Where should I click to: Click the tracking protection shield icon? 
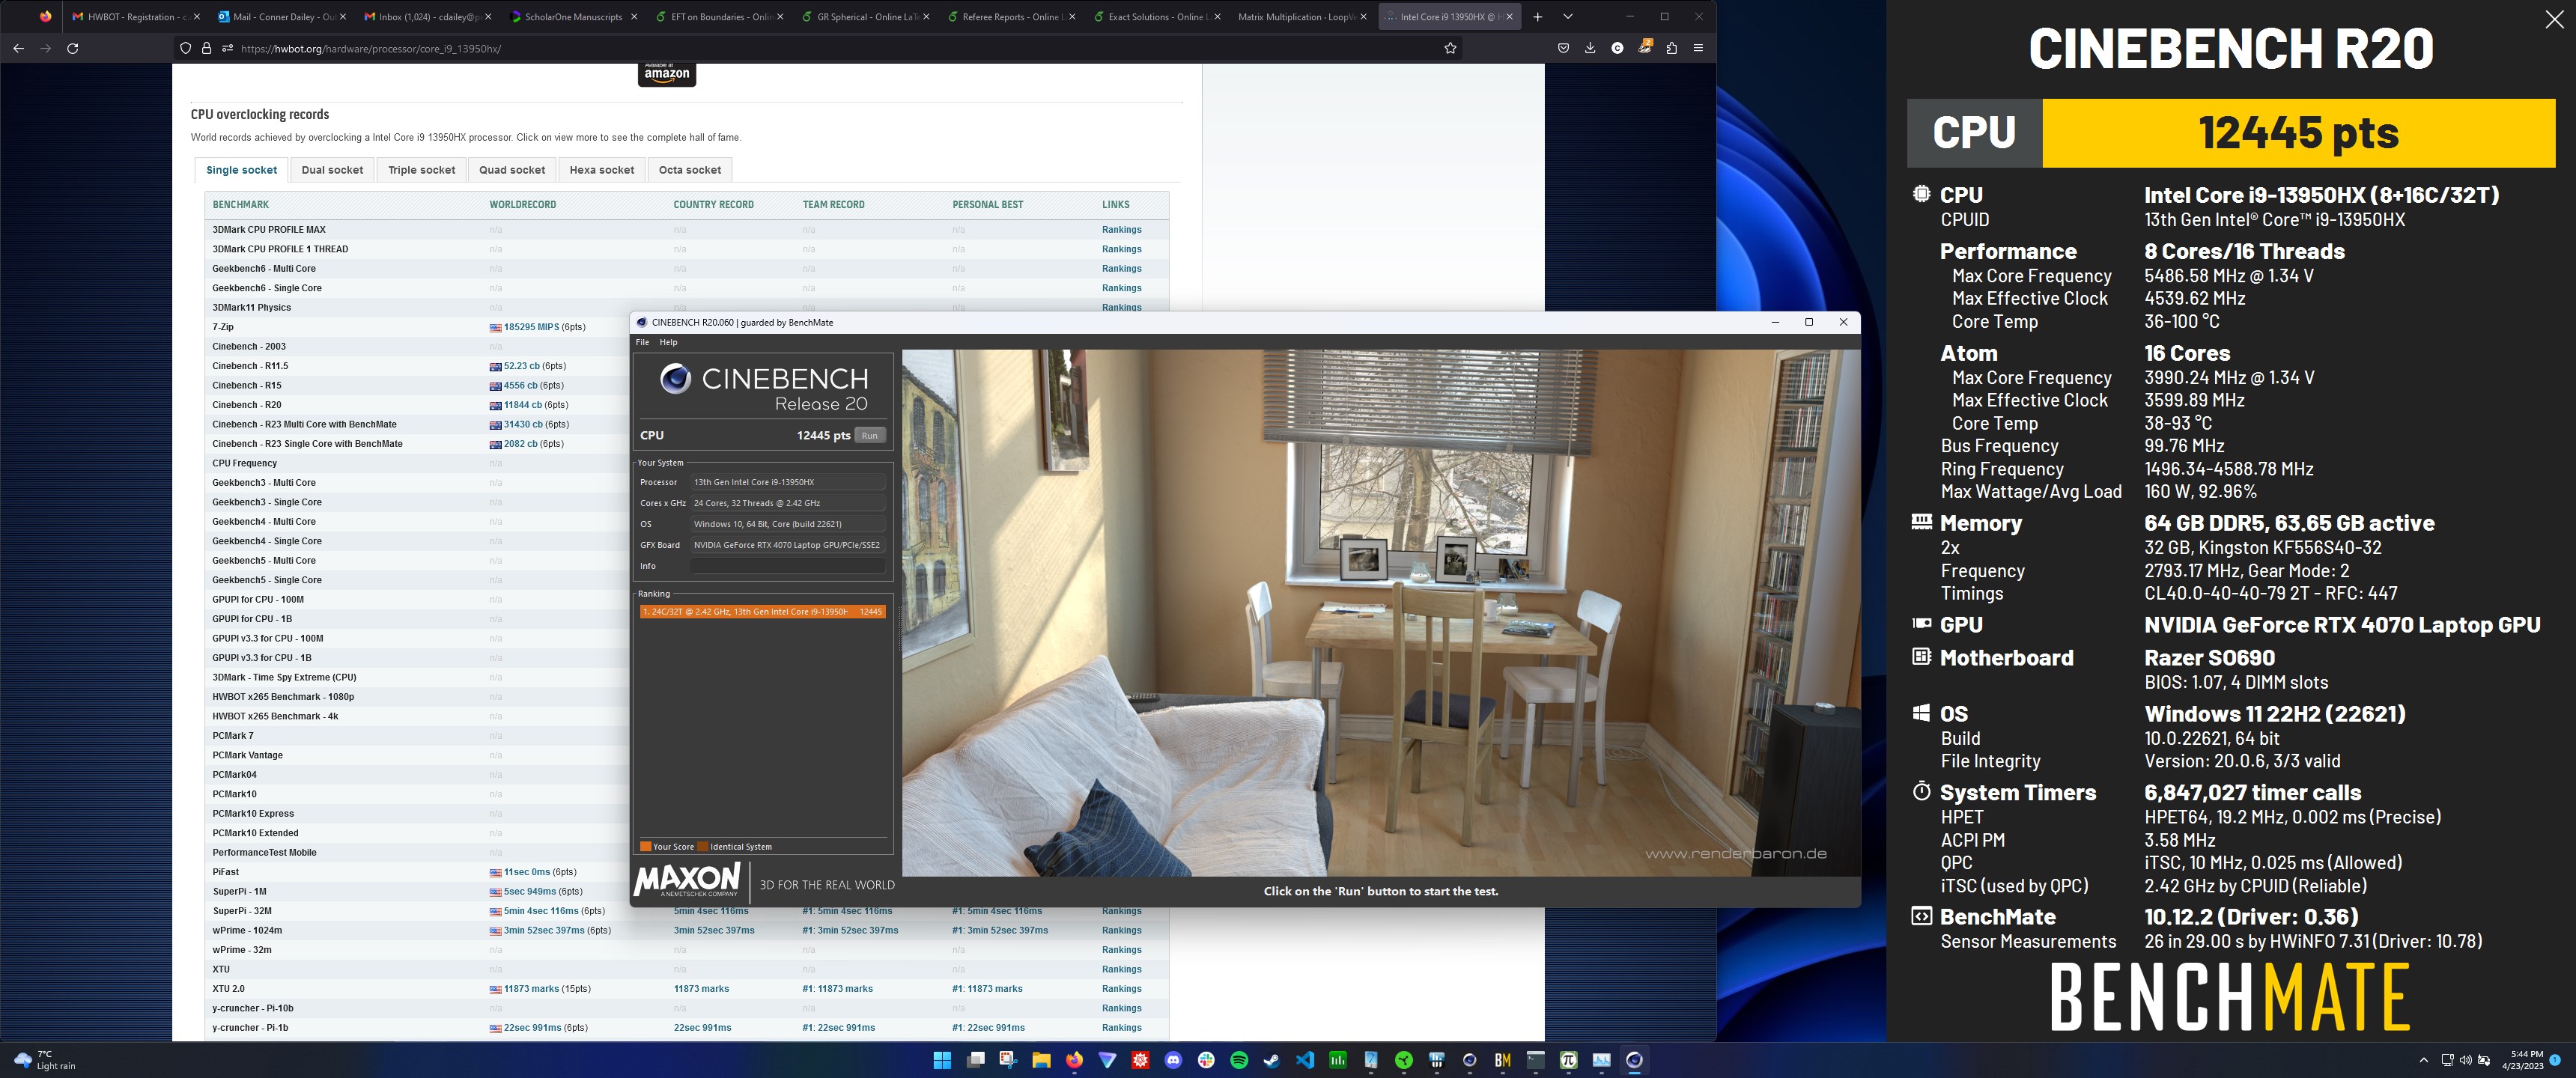(x=185, y=48)
